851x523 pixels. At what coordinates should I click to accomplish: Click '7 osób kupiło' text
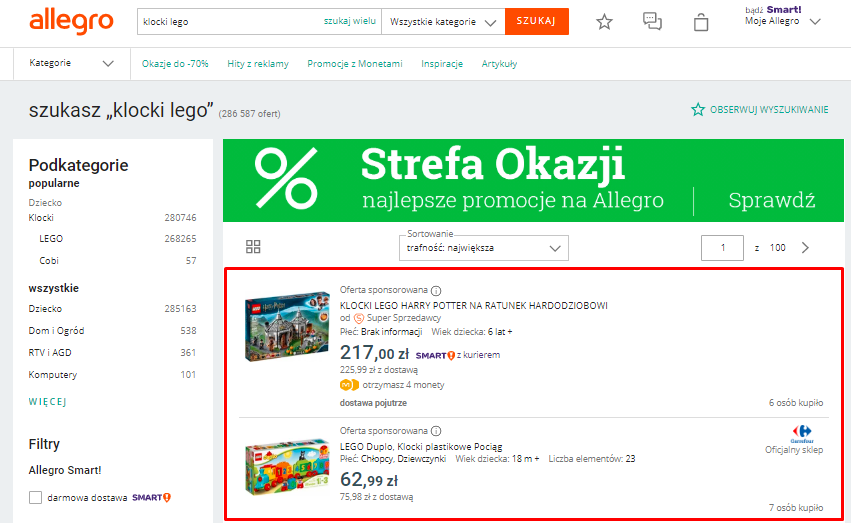pyautogui.click(x=796, y=508)
